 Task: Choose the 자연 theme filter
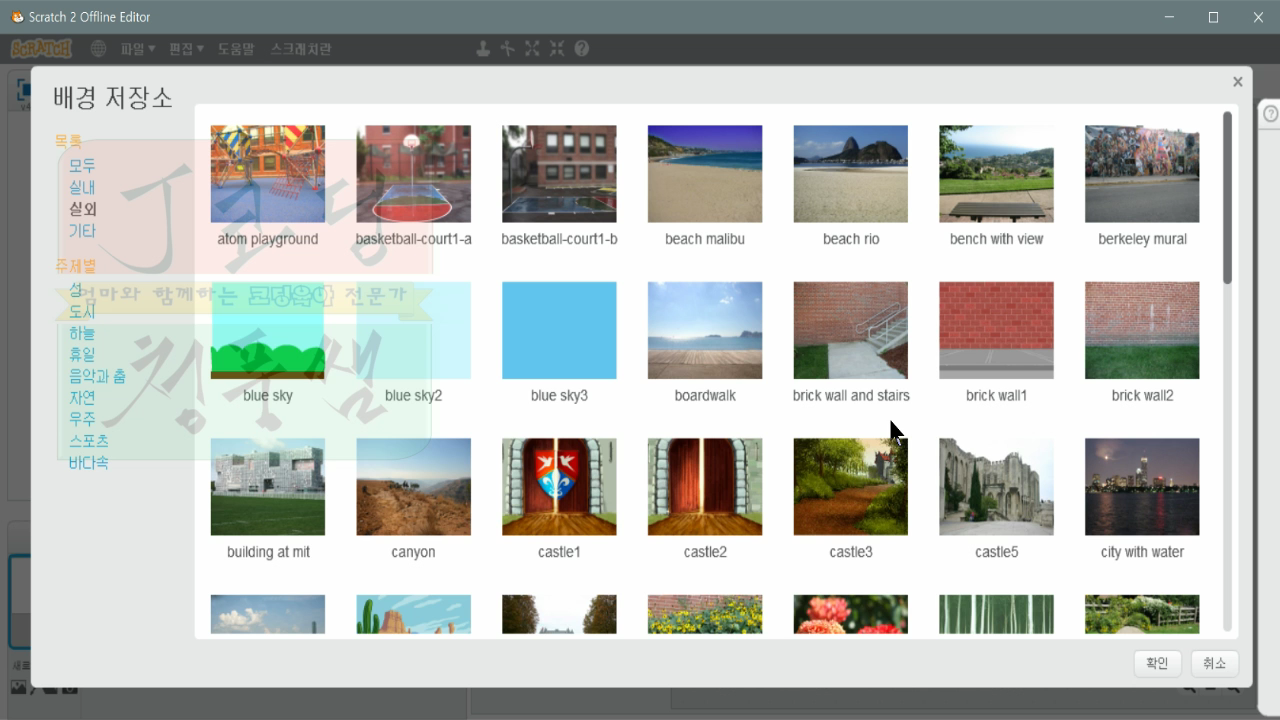click(82, 398)
